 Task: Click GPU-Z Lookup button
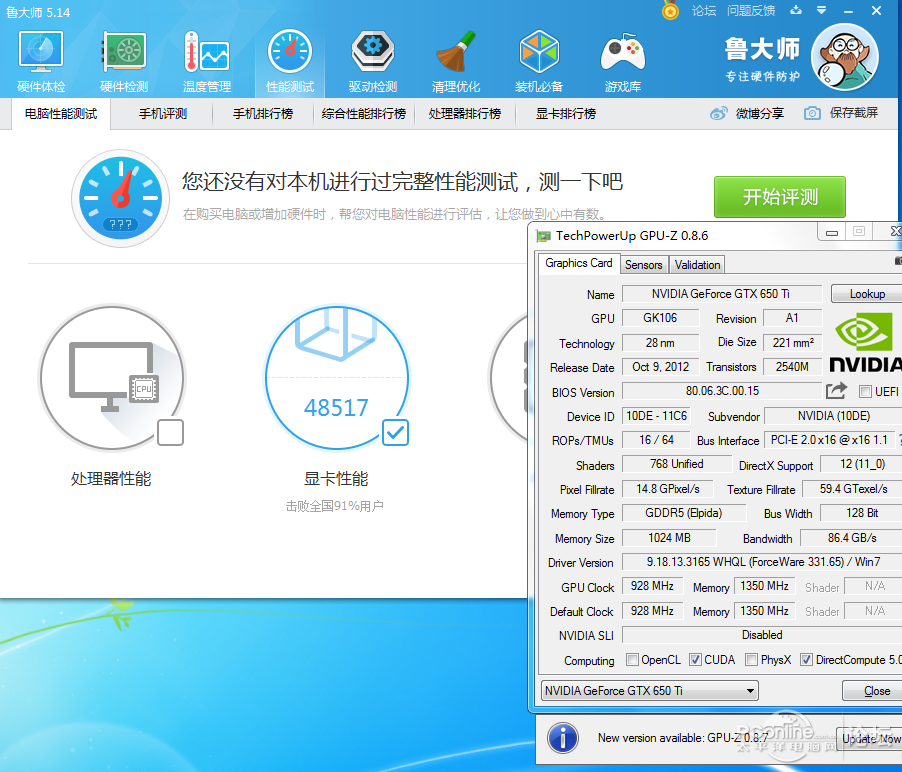pos(867,294)
